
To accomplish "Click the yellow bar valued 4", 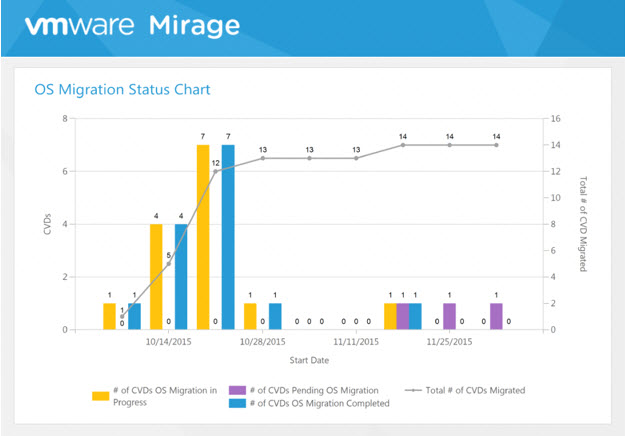I will coord(156,277).
